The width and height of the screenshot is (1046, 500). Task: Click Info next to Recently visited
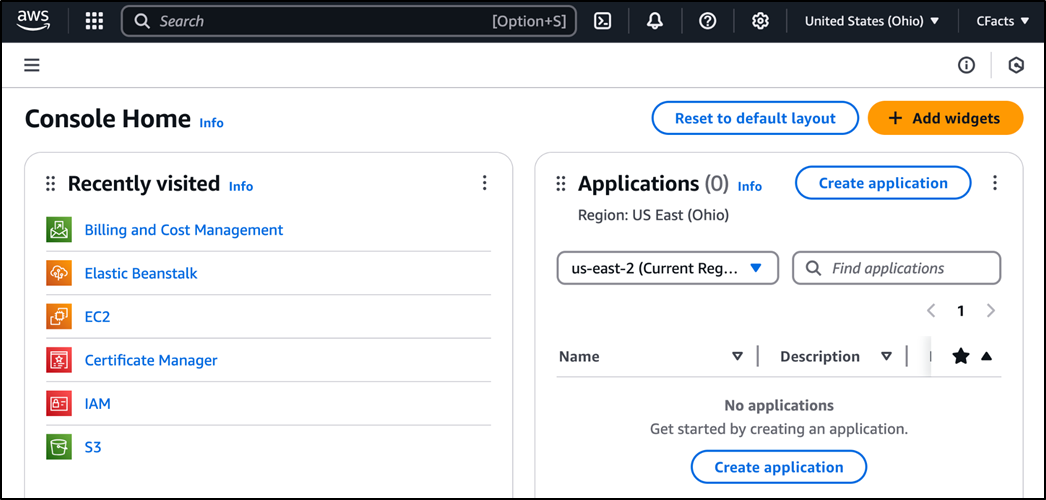click(x=241, y=187)
